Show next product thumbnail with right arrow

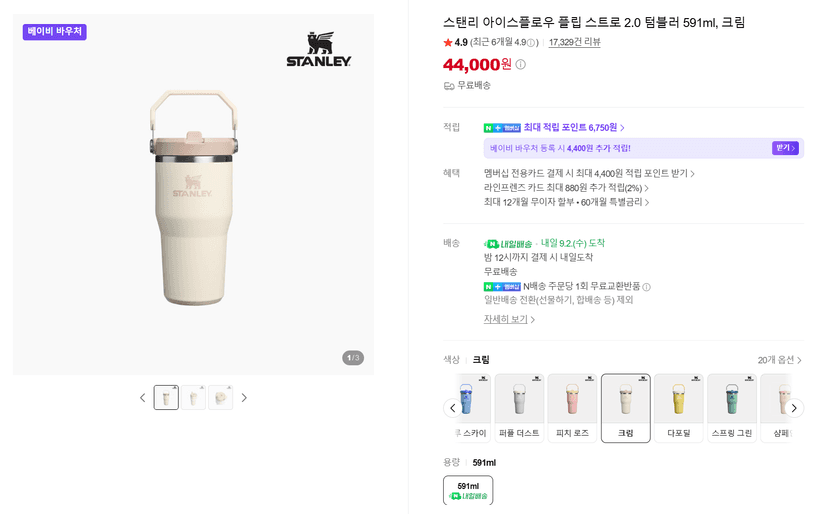(244, 398)
